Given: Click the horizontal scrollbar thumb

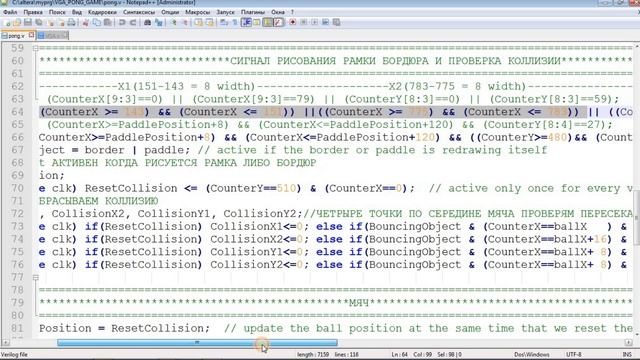Looking at the screenshot, I should click(197, 343).
